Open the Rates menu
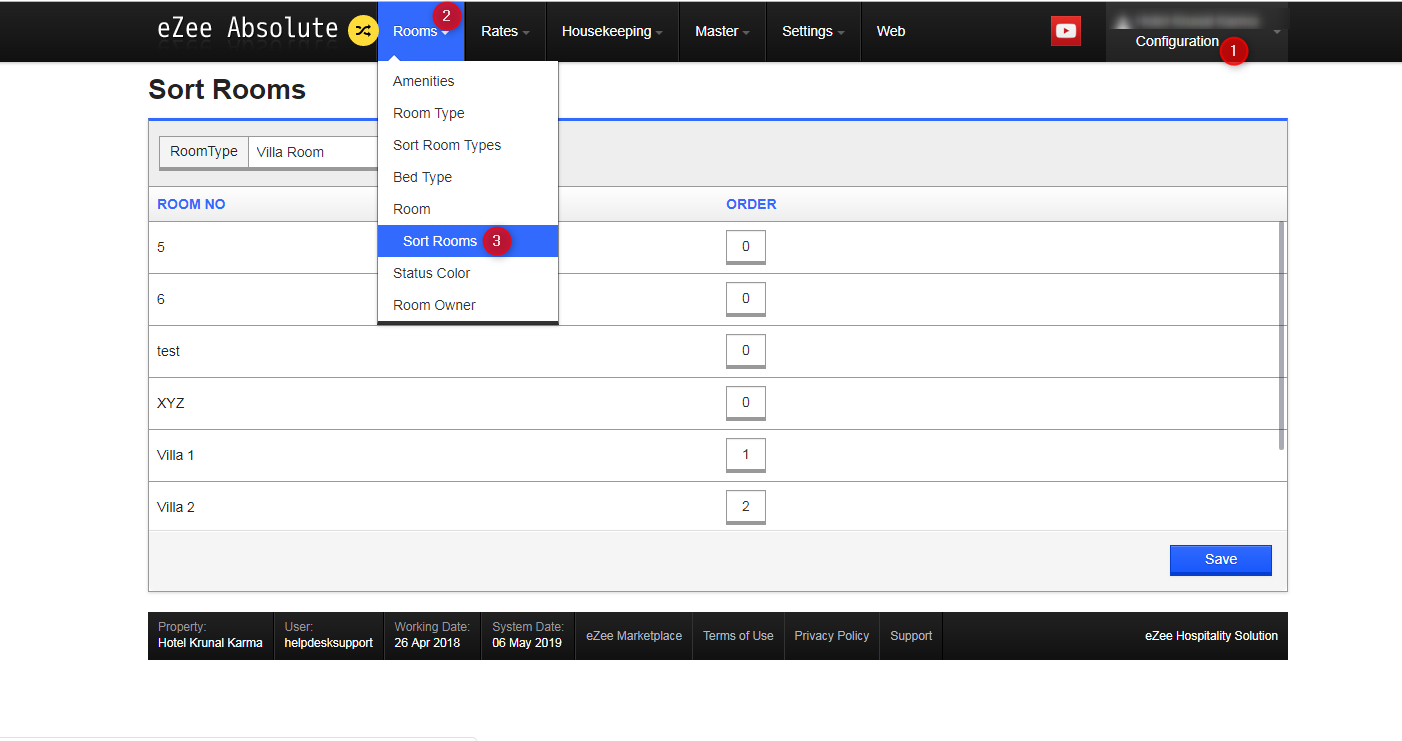This screenshot has height=741, width=1402. [x=505, y=31]
